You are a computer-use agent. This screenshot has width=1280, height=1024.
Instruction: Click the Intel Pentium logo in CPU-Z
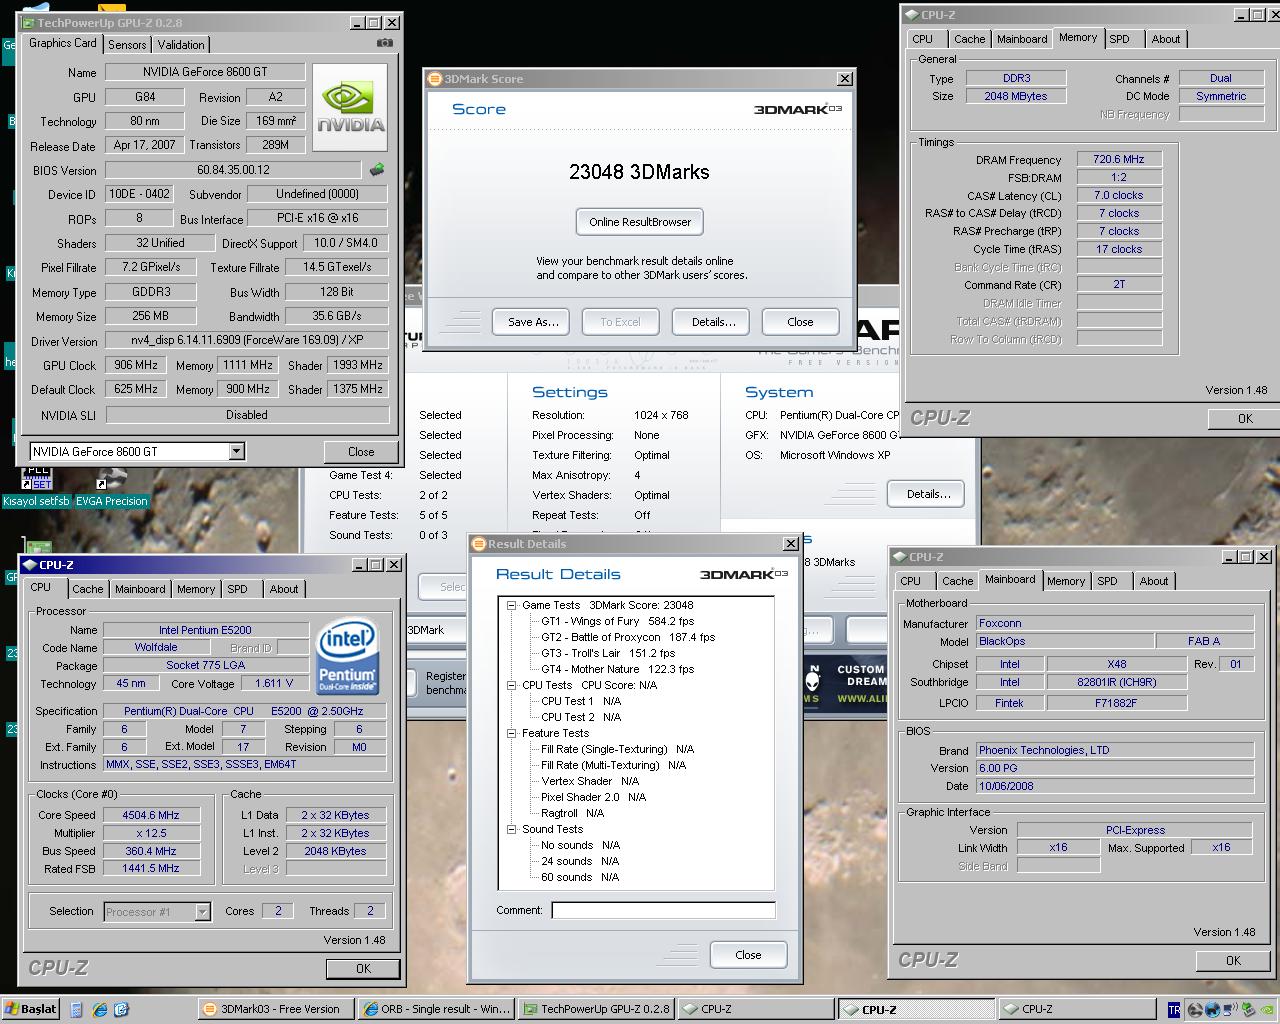tap(347, 658)
